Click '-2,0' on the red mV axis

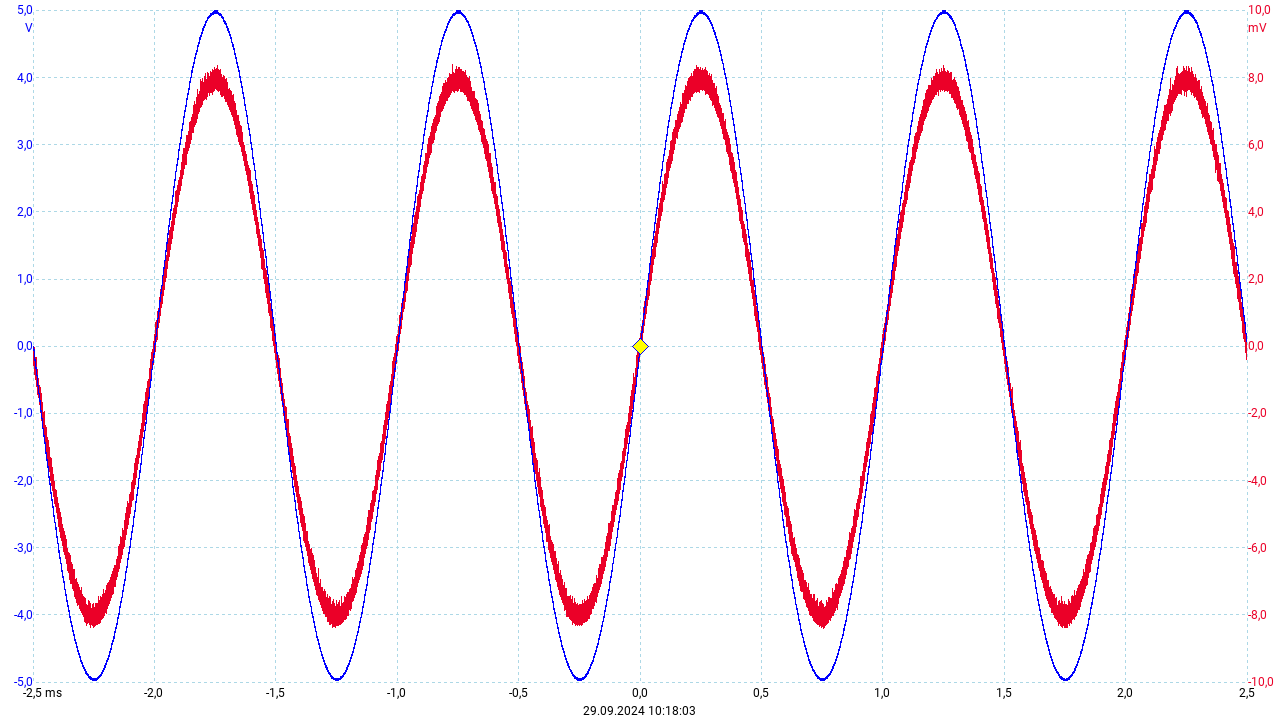click(1258, 413)
